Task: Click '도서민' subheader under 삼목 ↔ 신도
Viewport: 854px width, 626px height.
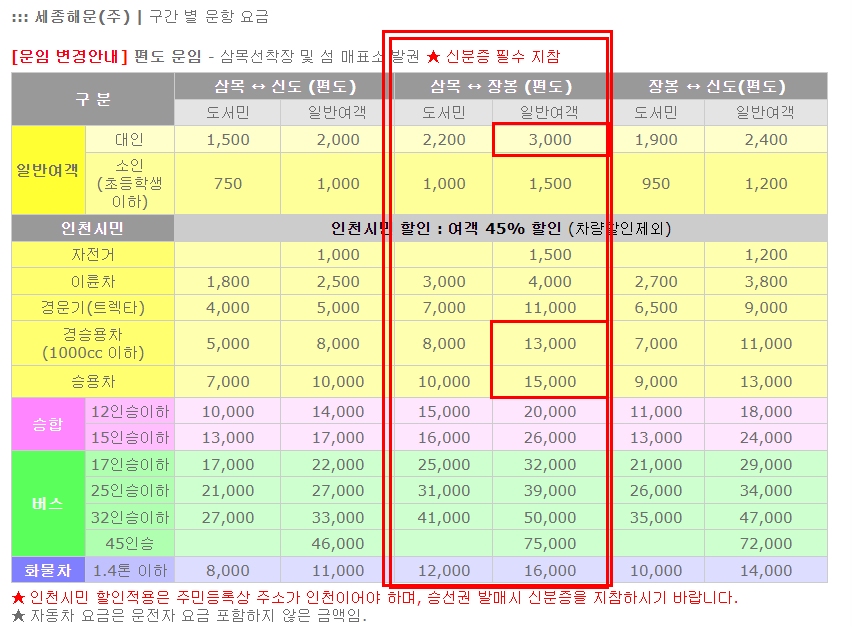Action: pos(228,112)
